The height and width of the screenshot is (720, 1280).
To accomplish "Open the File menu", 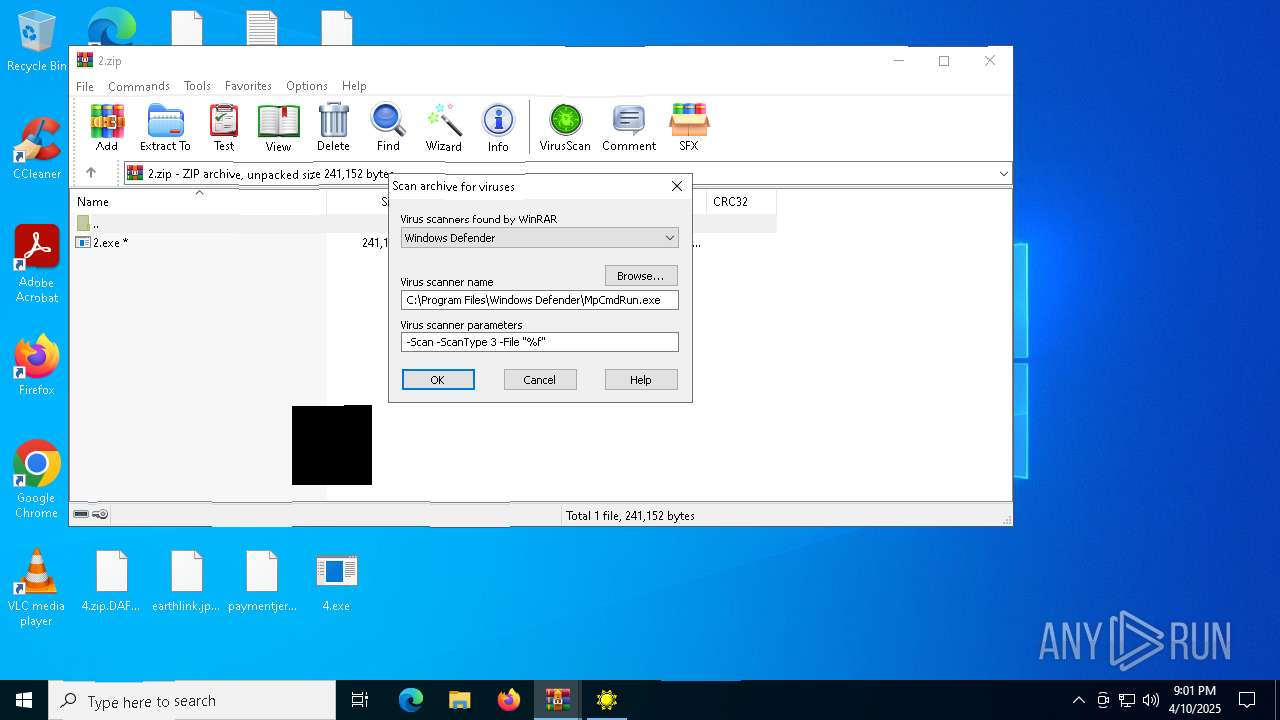I will (85, 86).
